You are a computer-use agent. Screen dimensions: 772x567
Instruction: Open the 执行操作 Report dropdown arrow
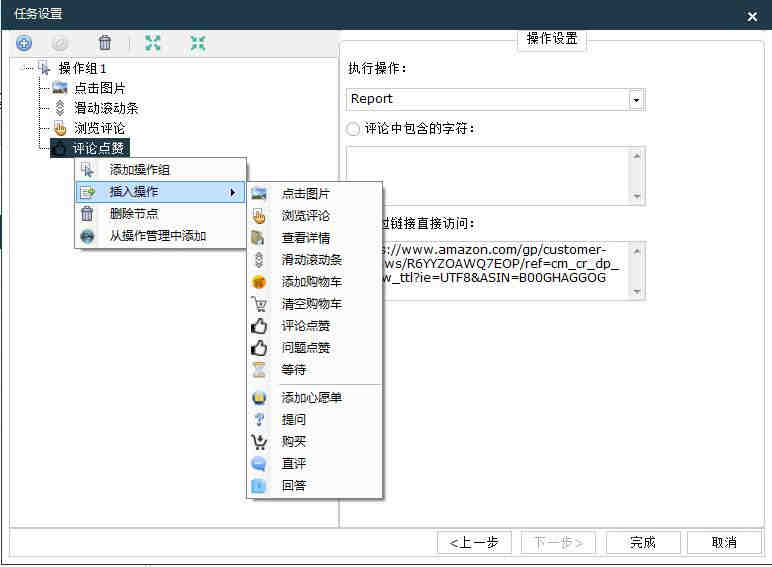point(636,100)
